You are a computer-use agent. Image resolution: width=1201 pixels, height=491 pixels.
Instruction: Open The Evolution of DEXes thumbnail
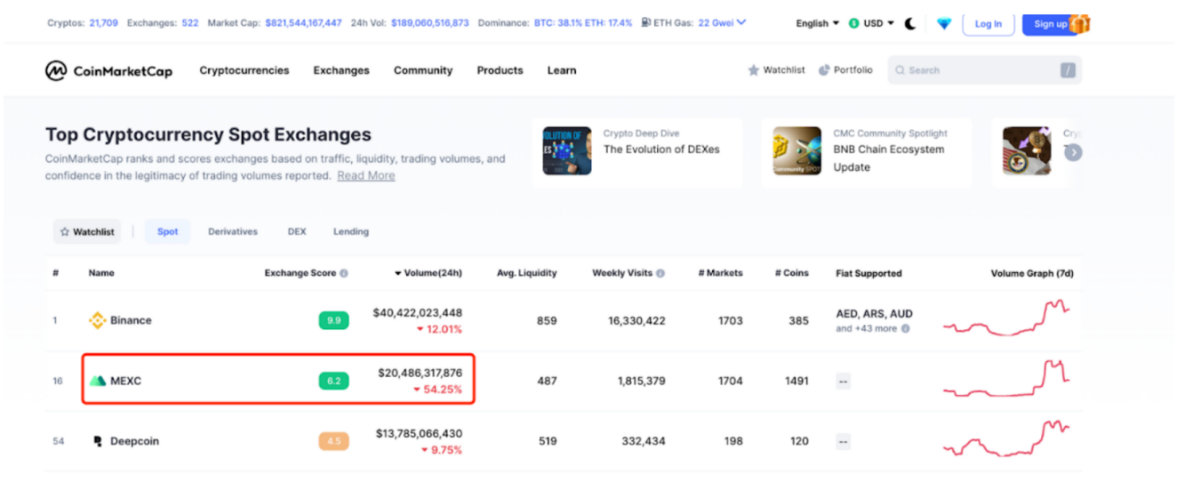pyautogui.click(x=567, y=151)
